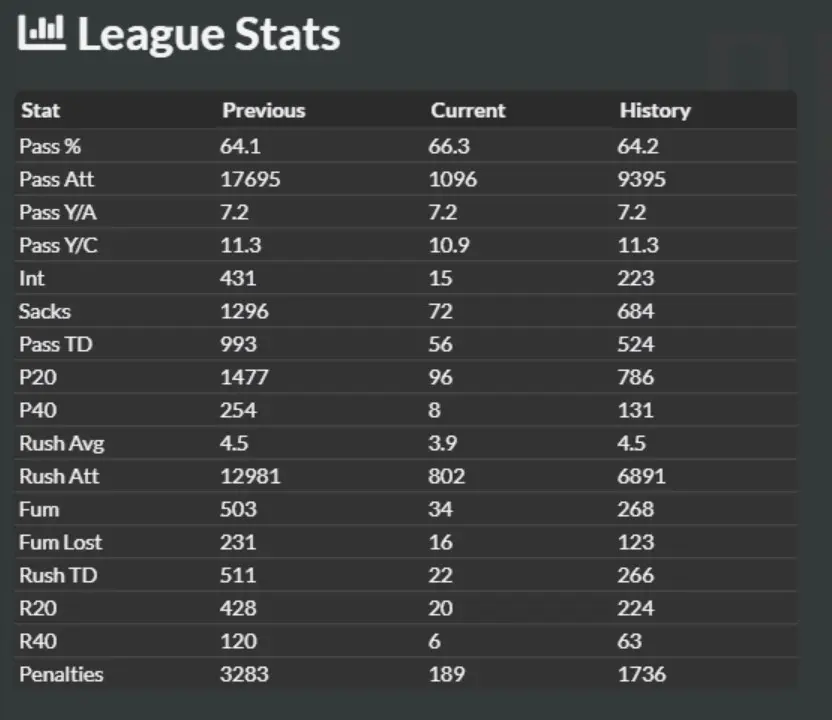Select the Int row label

(x=32, y=278)
